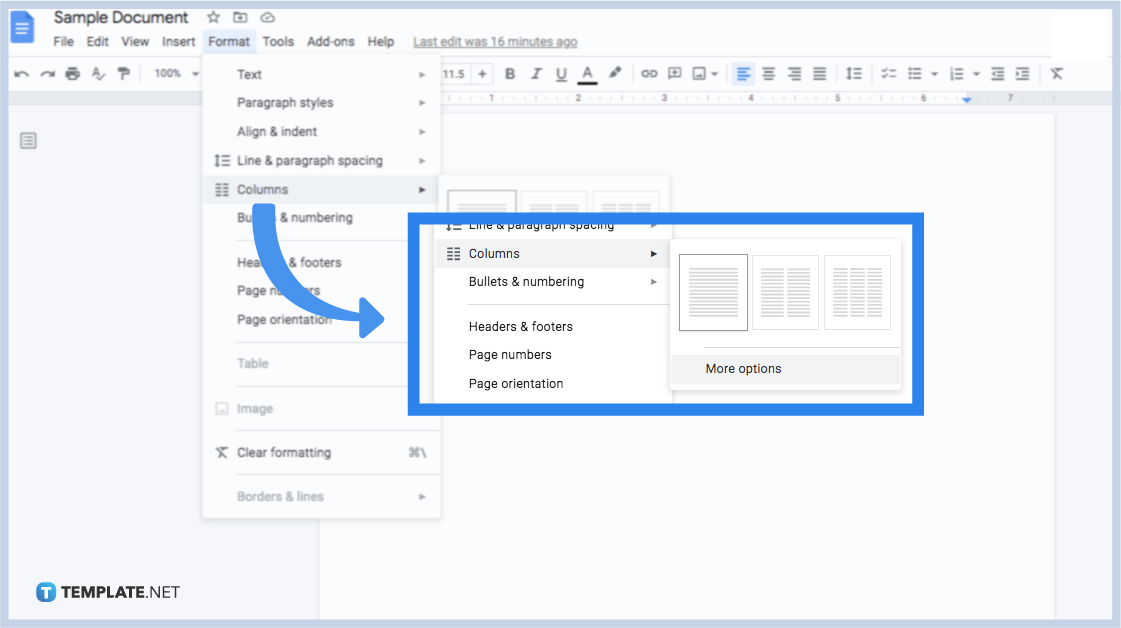The image size is (1121, 628).
Task: Open the zoom level dropdown
Action: [173, 73]
